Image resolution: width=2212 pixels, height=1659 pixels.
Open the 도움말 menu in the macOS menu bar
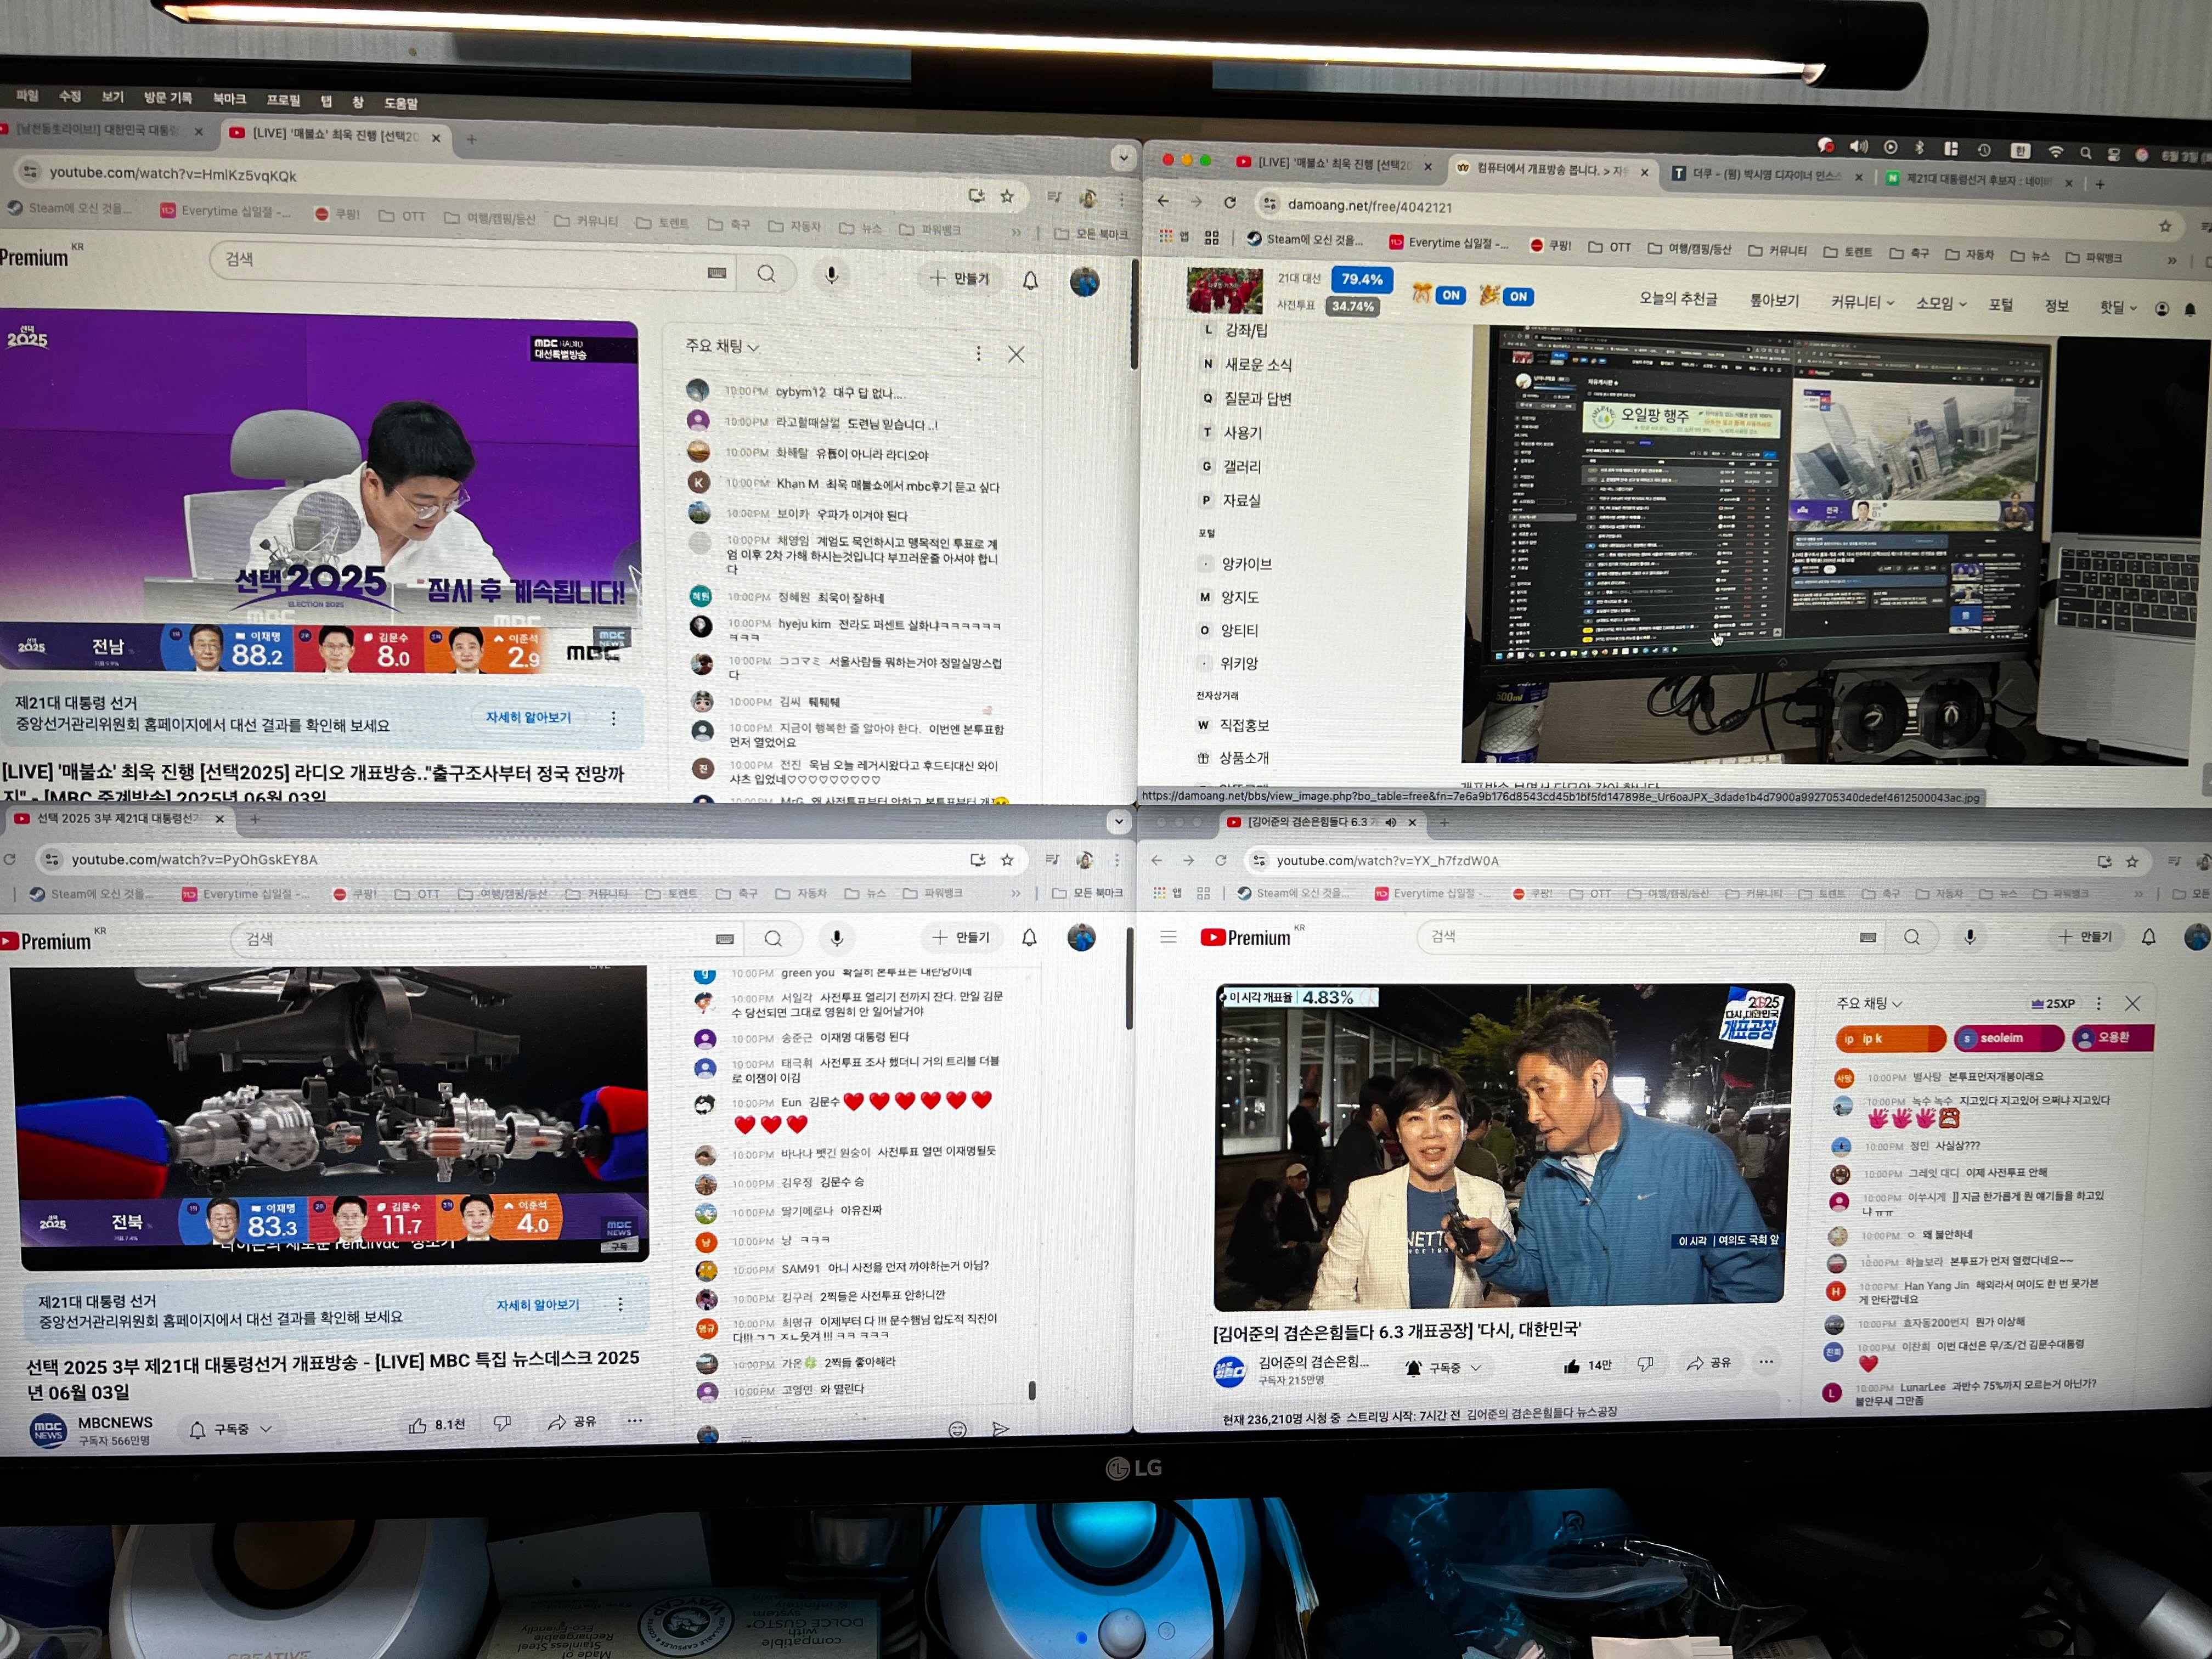click(x=401, y=103)
